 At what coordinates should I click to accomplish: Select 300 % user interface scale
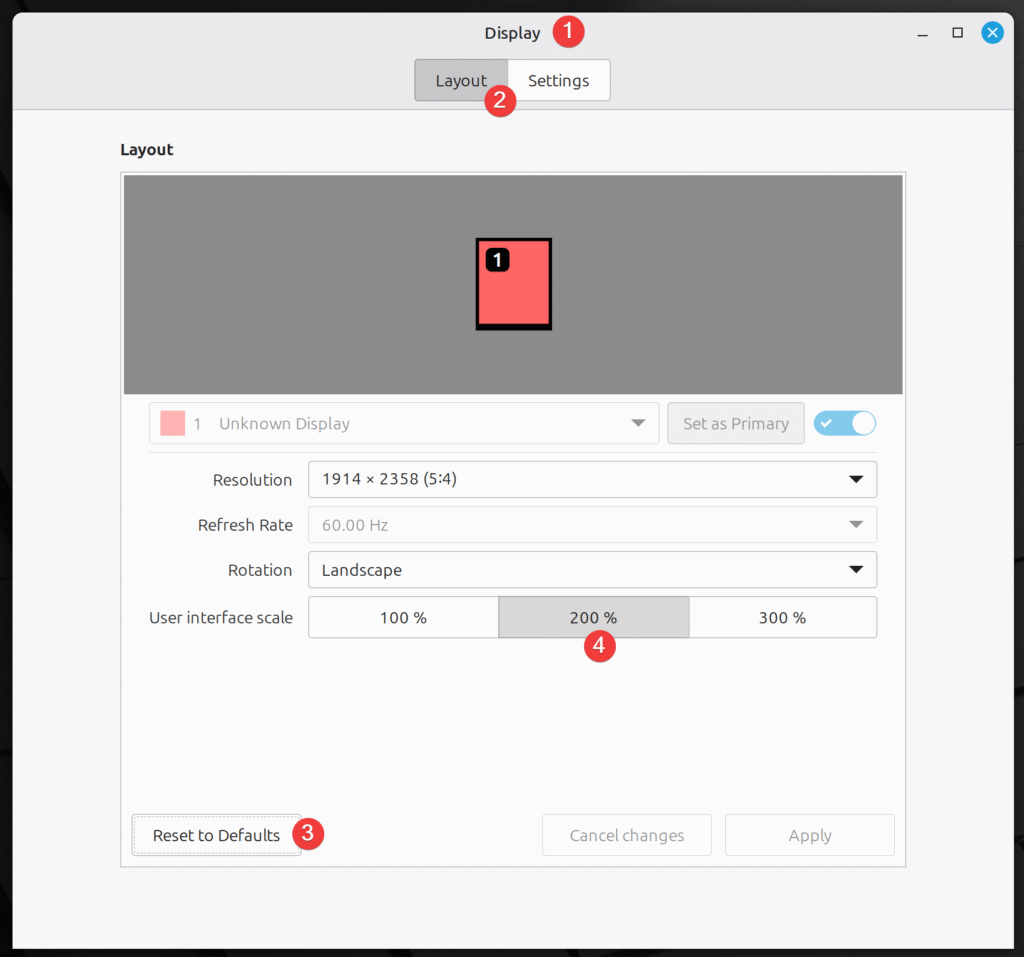[x=782, y=618]
